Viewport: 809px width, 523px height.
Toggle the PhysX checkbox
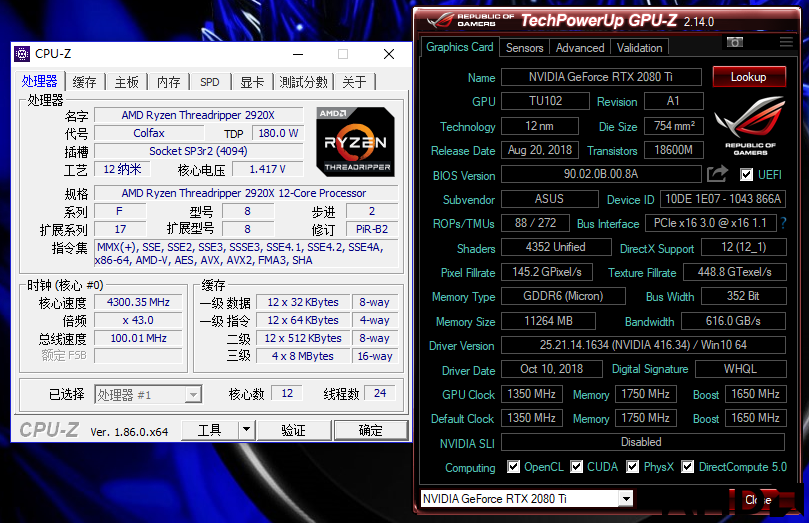633,467
